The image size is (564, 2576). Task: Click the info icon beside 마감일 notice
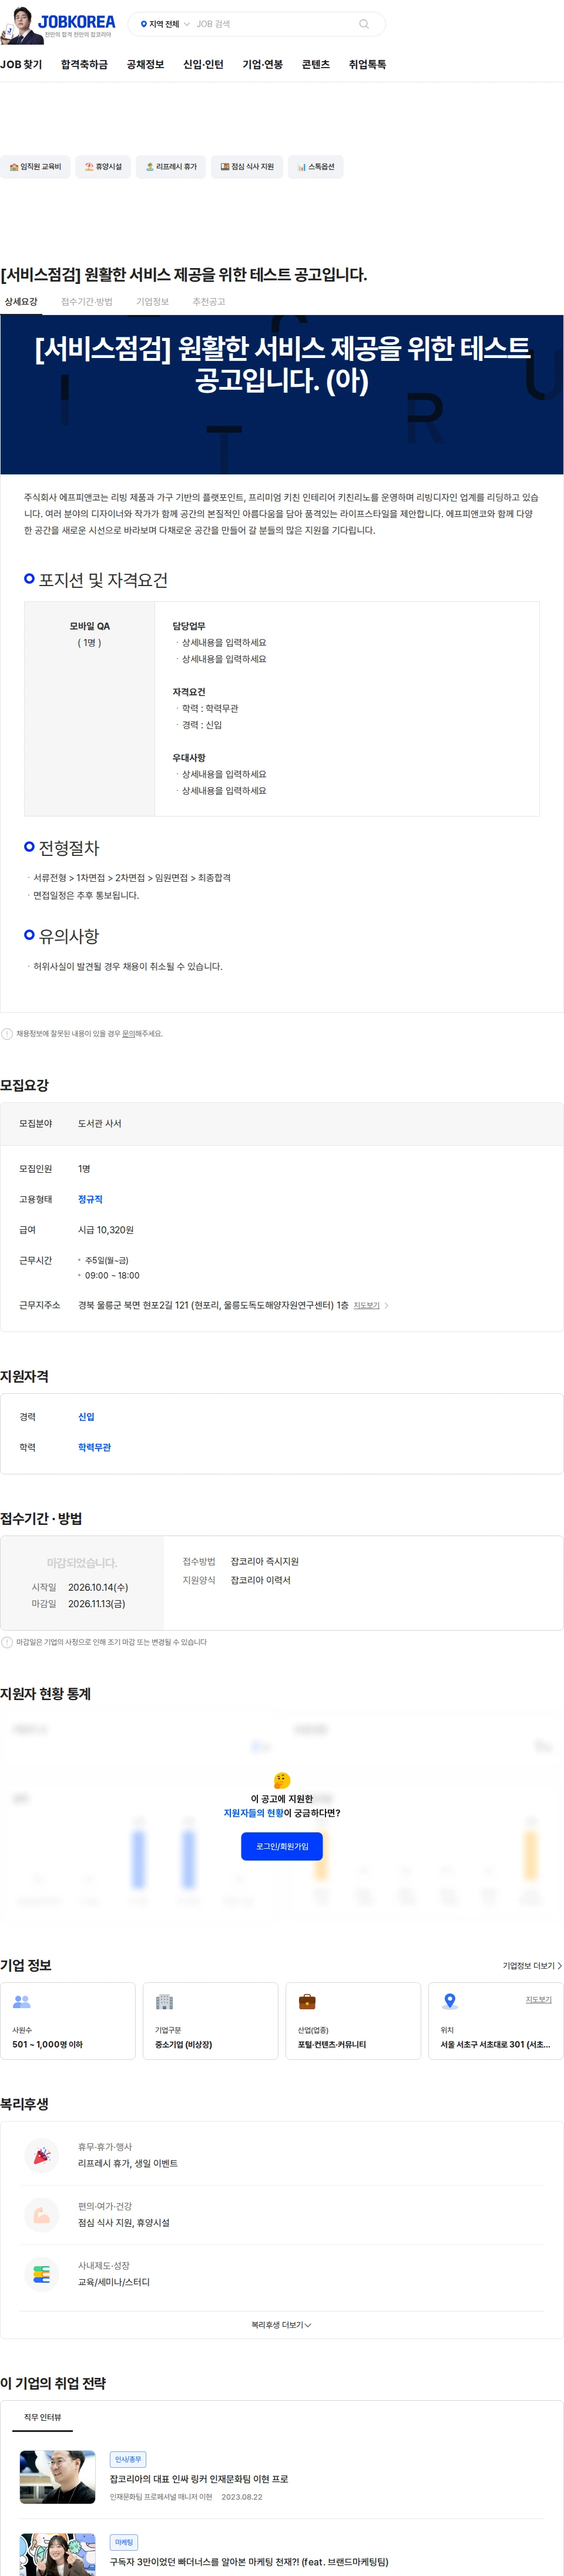pos(7,1641)
